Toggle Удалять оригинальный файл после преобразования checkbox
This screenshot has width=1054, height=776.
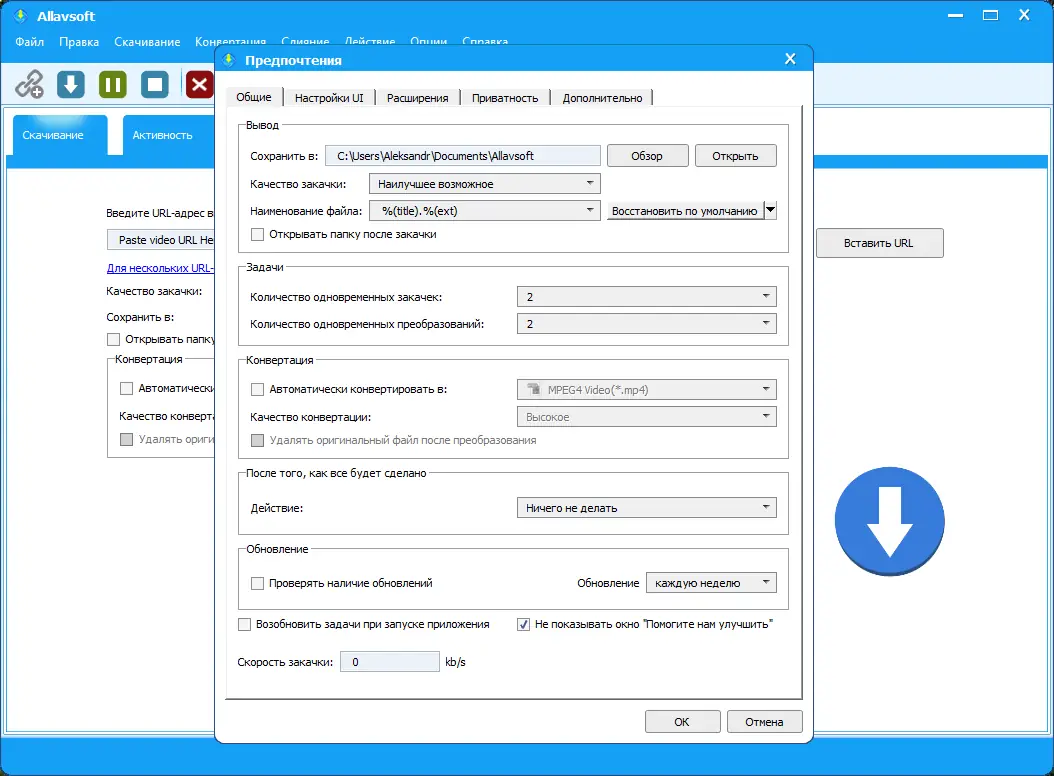point(257,440)
